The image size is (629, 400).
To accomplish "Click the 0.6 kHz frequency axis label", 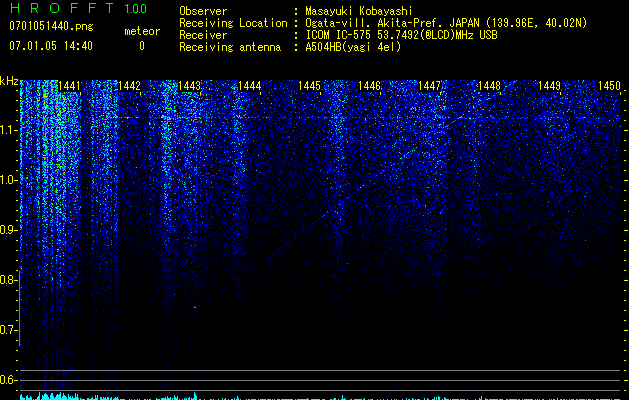I will (x=7, y=380).
